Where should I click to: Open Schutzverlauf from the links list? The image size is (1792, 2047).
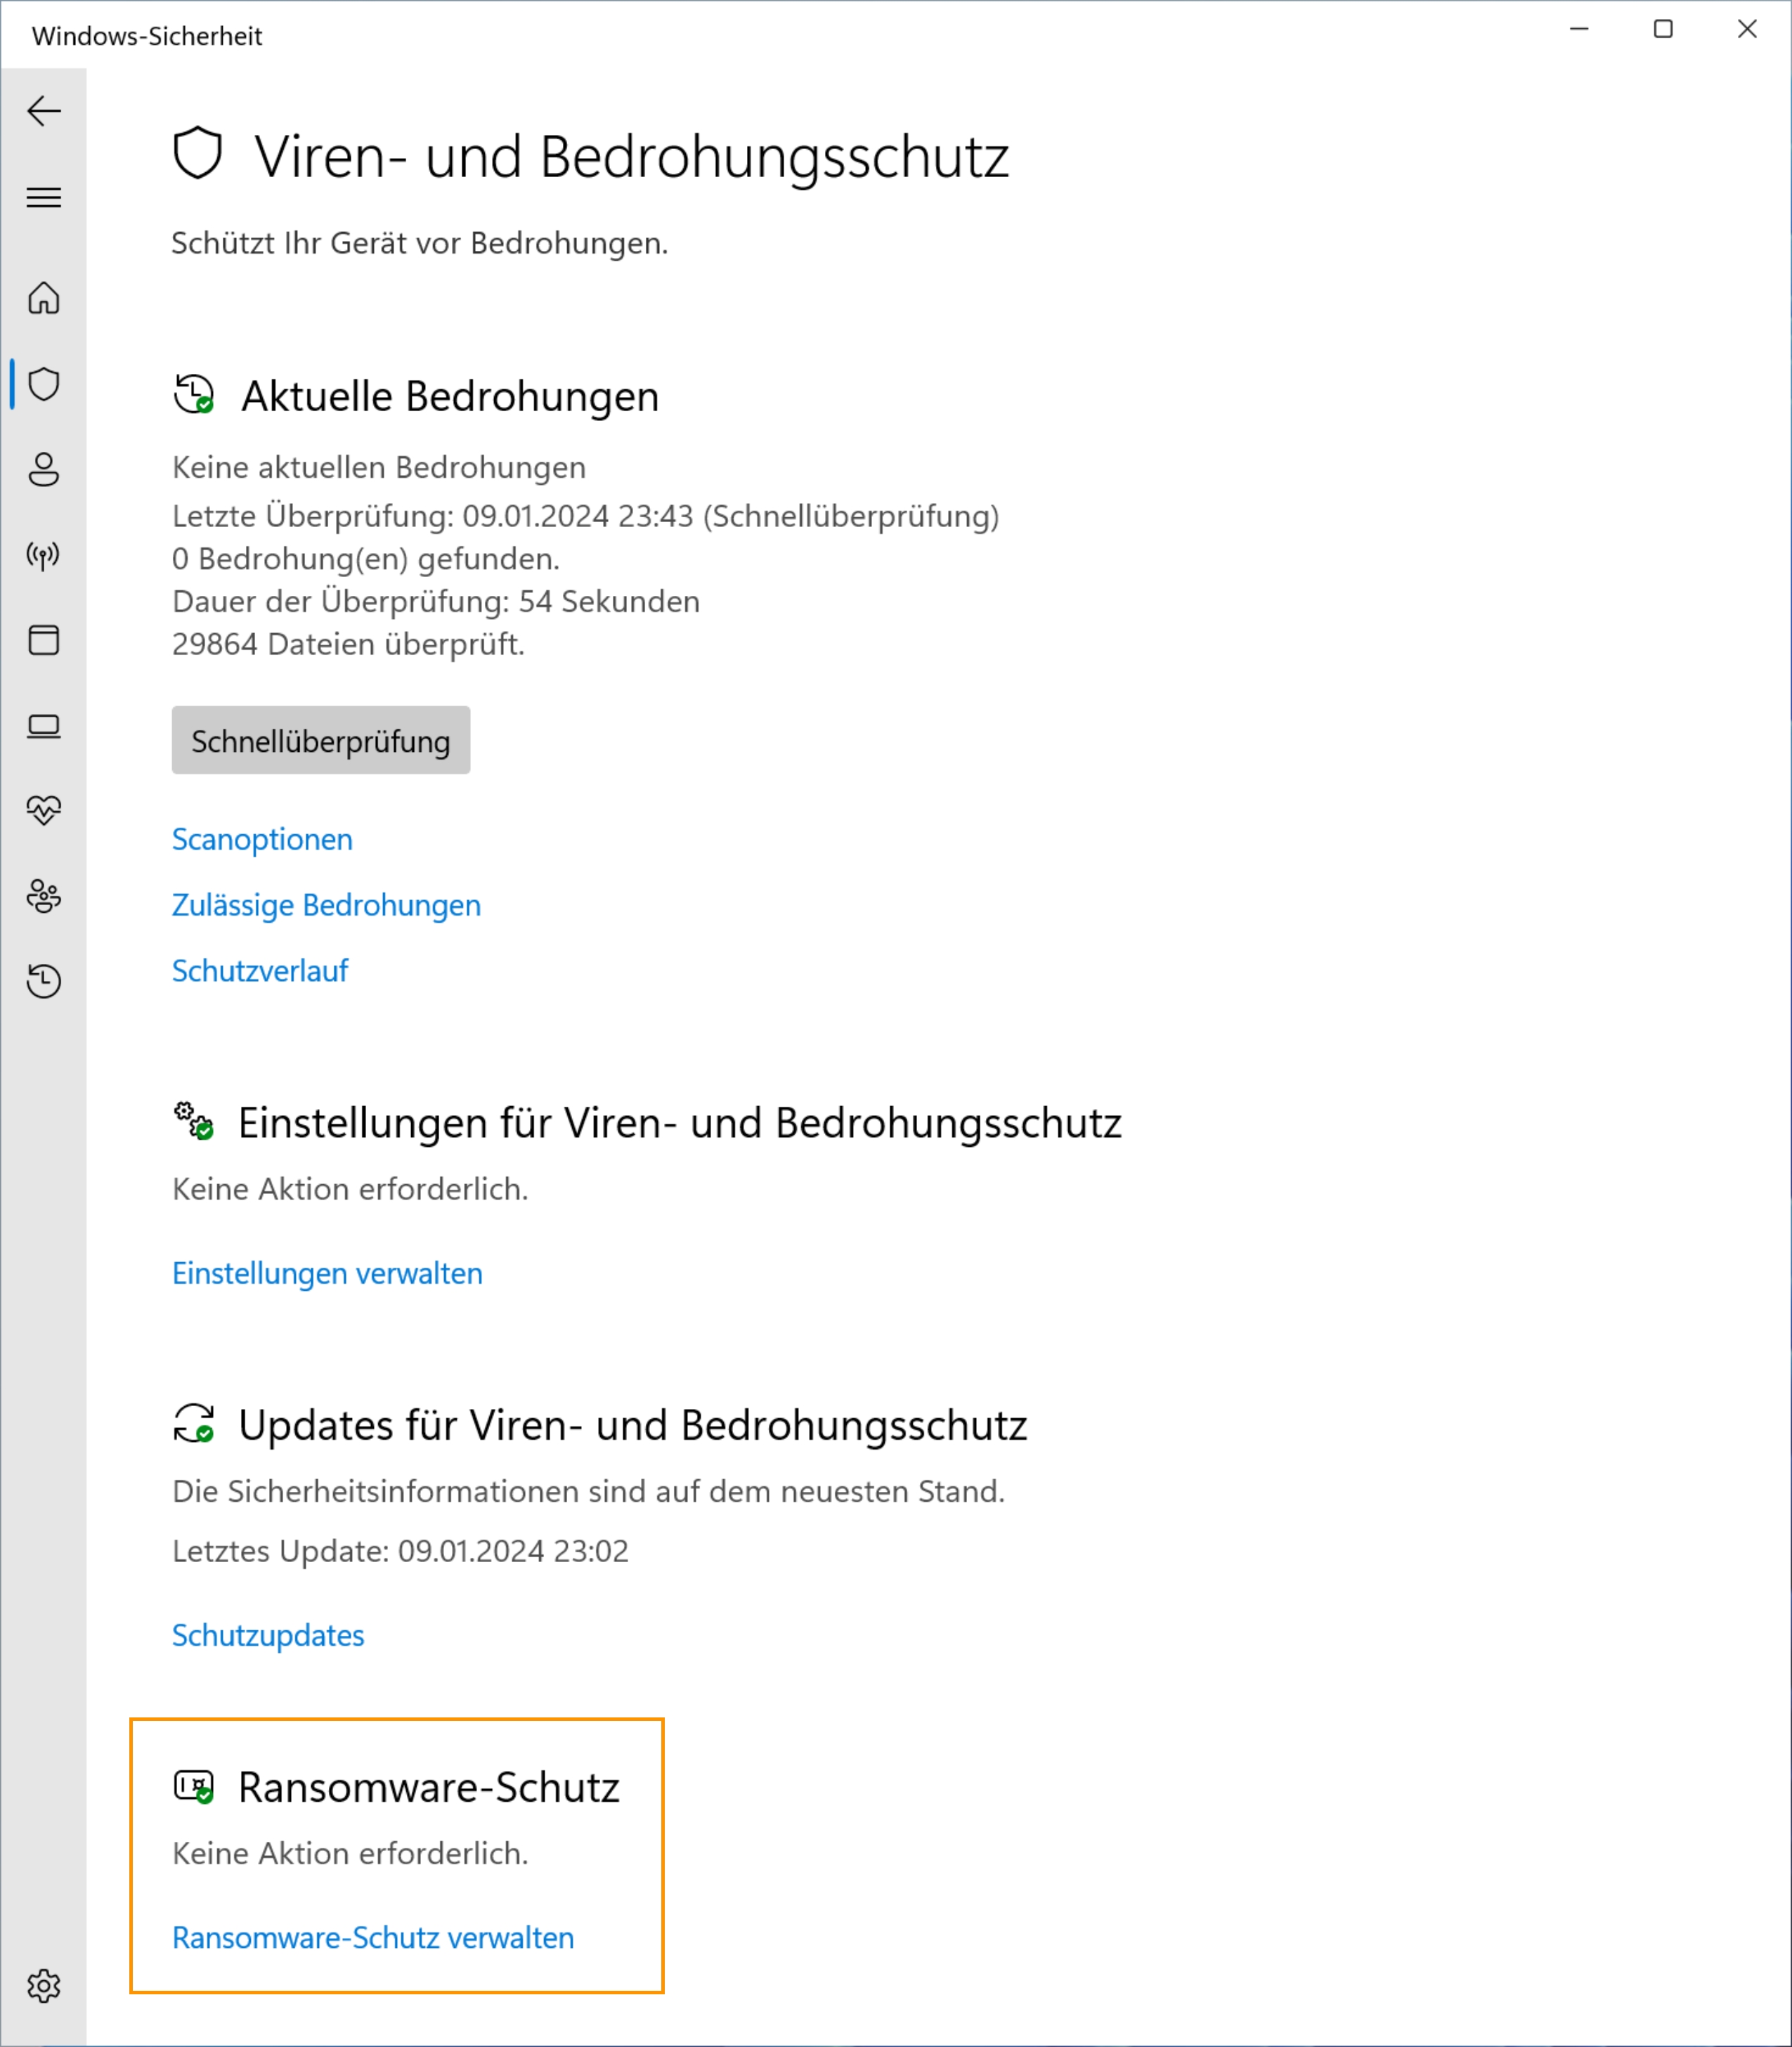coord(260,970)
